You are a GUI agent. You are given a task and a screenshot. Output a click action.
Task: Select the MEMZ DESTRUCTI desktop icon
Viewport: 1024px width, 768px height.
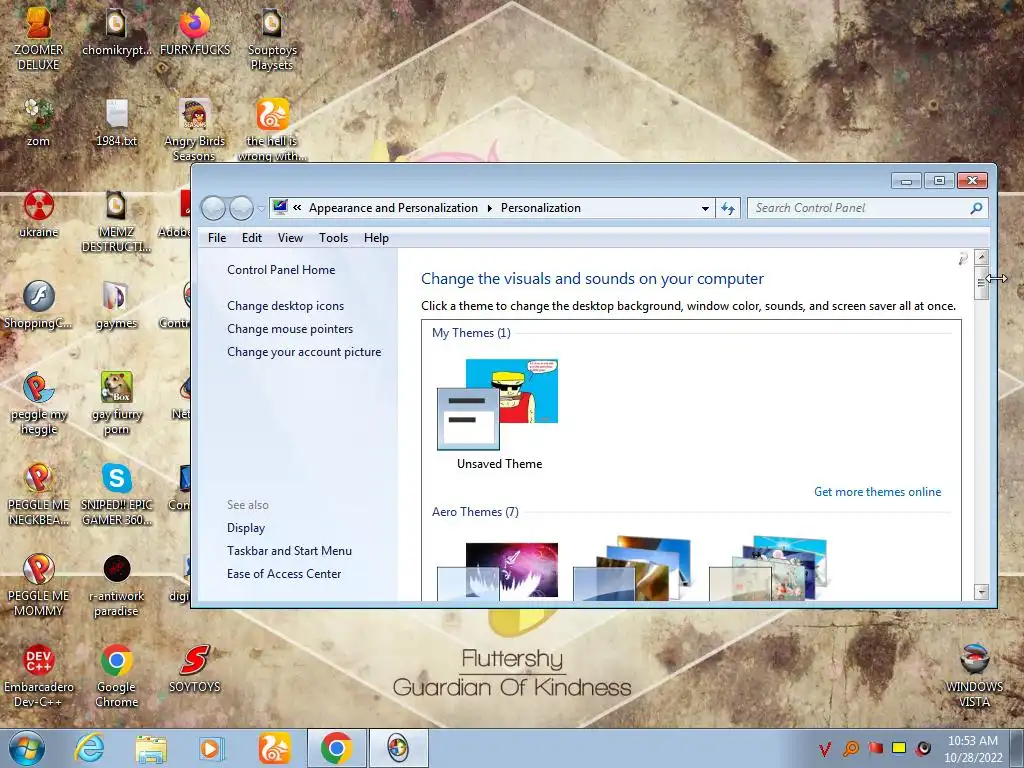click(x=116, y=221)
